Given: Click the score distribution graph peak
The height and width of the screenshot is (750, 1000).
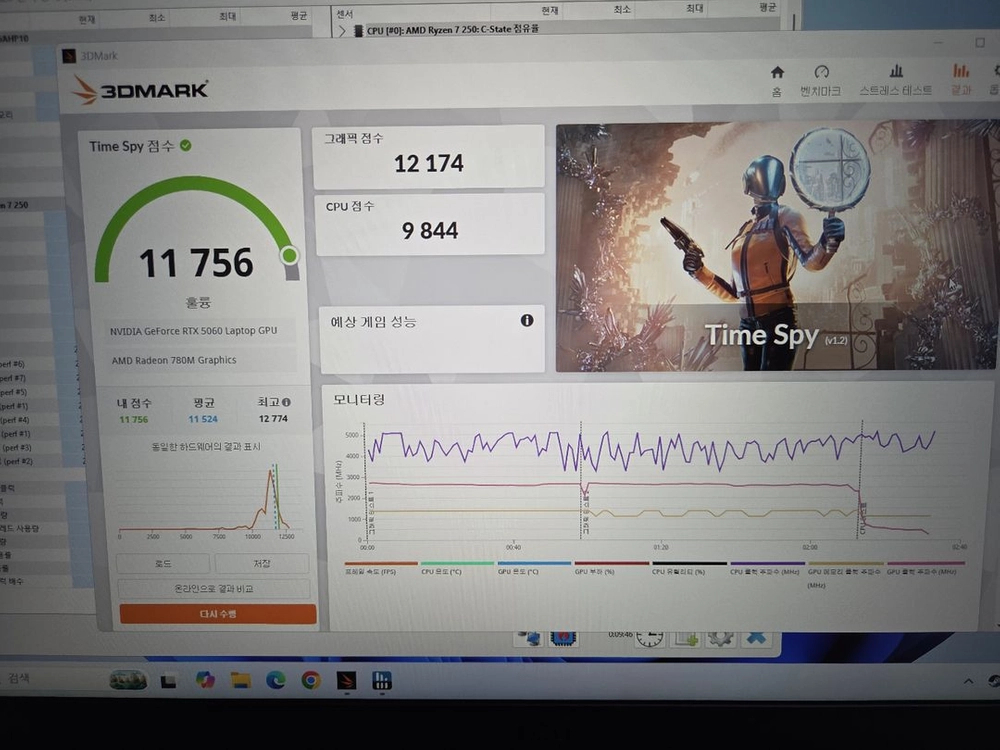Looking at the screenshot, I should (x=270, y=473).
